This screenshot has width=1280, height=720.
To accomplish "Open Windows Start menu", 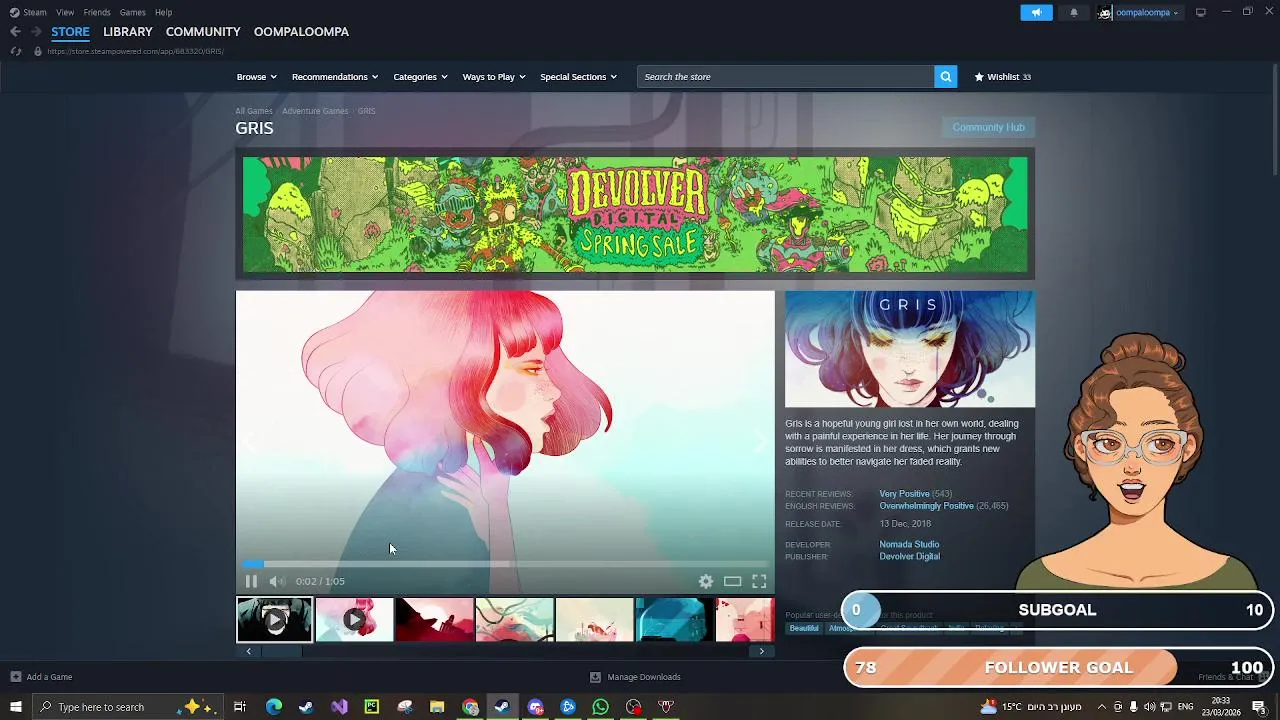I will [x=15, y=707].
